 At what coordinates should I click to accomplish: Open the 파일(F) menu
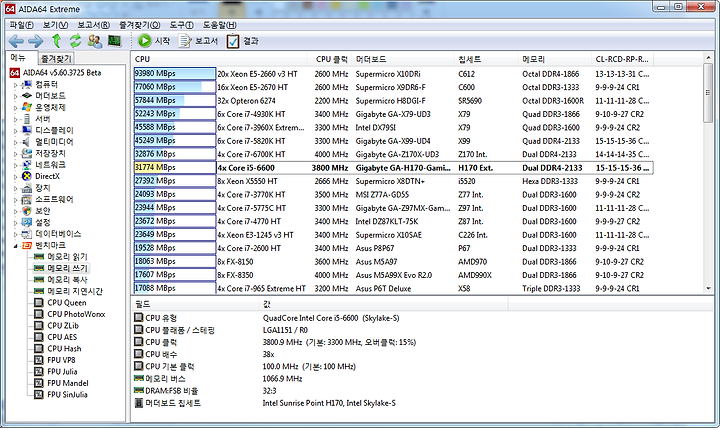[22, 25]
